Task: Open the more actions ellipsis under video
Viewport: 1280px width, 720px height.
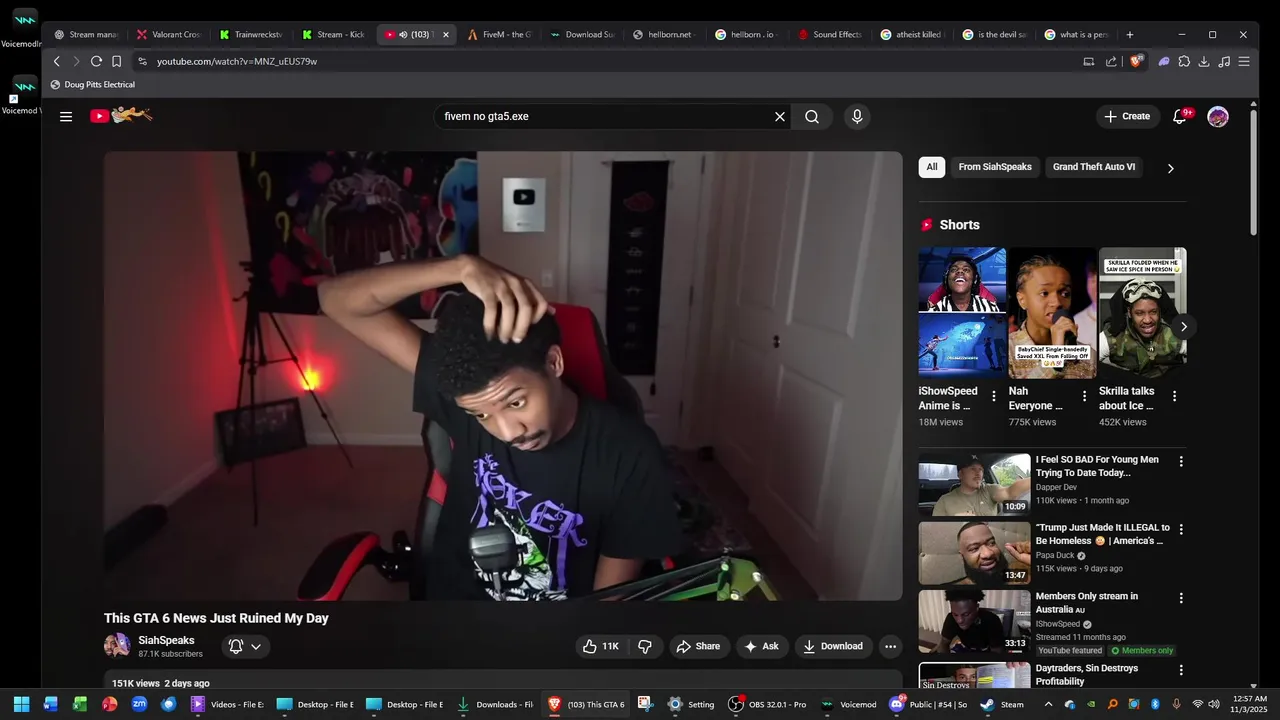Action: pos(890,646)
